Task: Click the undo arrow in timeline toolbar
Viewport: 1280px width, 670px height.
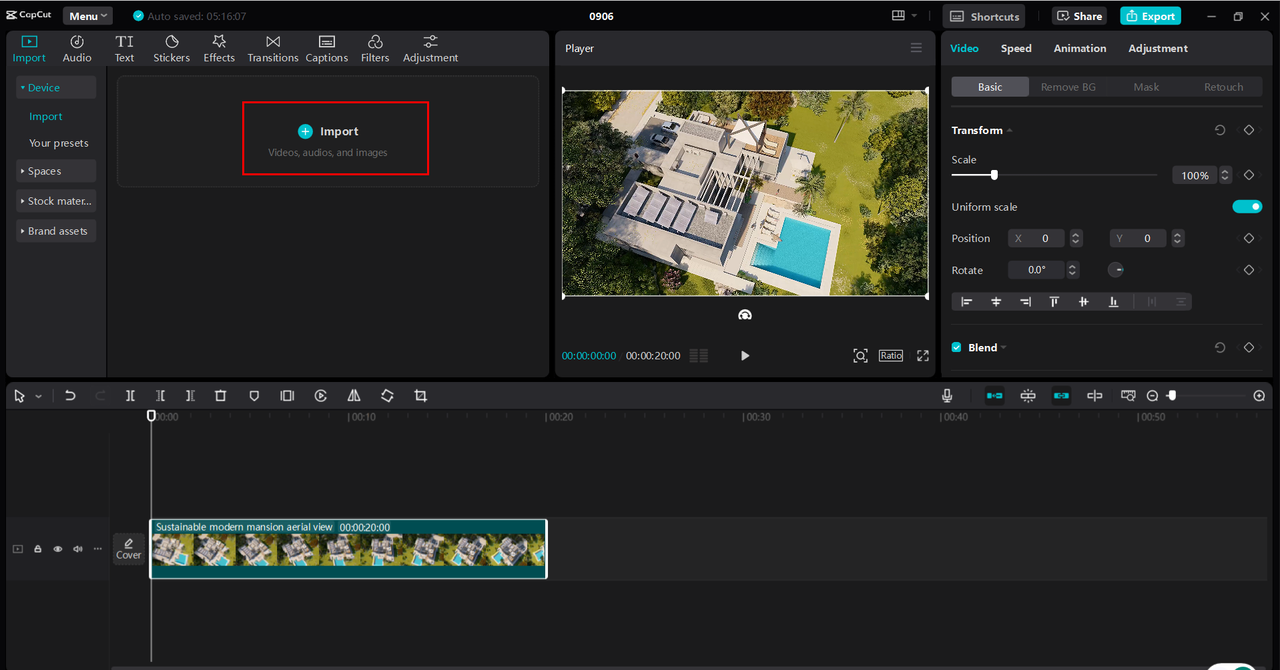Action: (70, 396)
